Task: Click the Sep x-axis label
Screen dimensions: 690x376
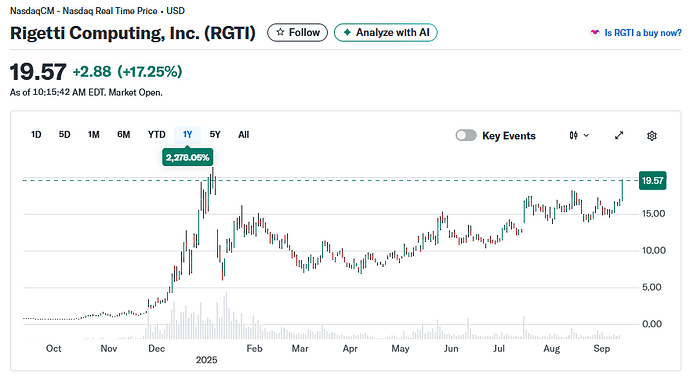Action: (602, 349)
